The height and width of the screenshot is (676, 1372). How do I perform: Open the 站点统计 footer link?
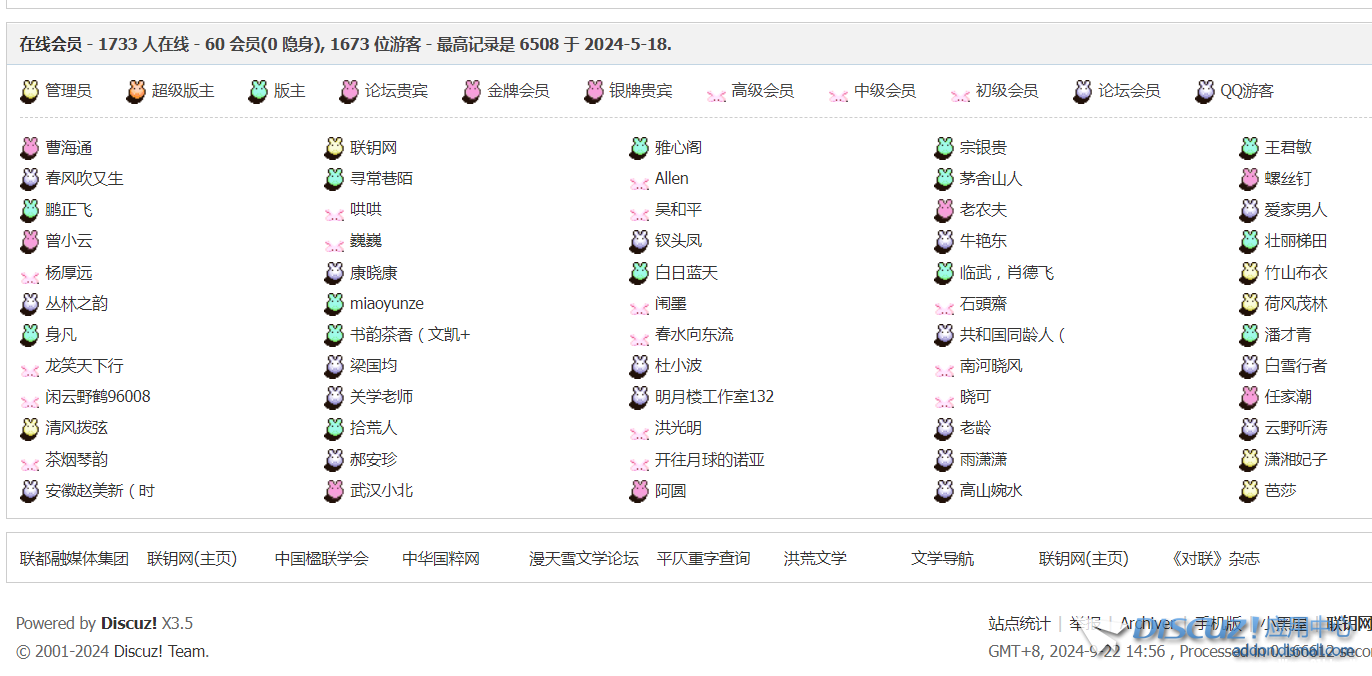click(x=1018, y=624)
